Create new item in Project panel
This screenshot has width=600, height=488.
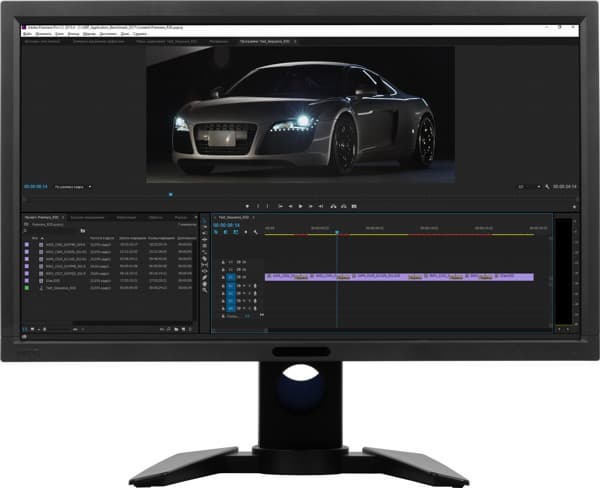pyautogui.click(x=183, y=329)
